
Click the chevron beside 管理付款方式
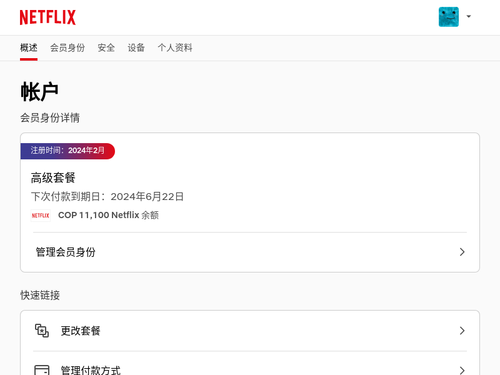(462, 370)
